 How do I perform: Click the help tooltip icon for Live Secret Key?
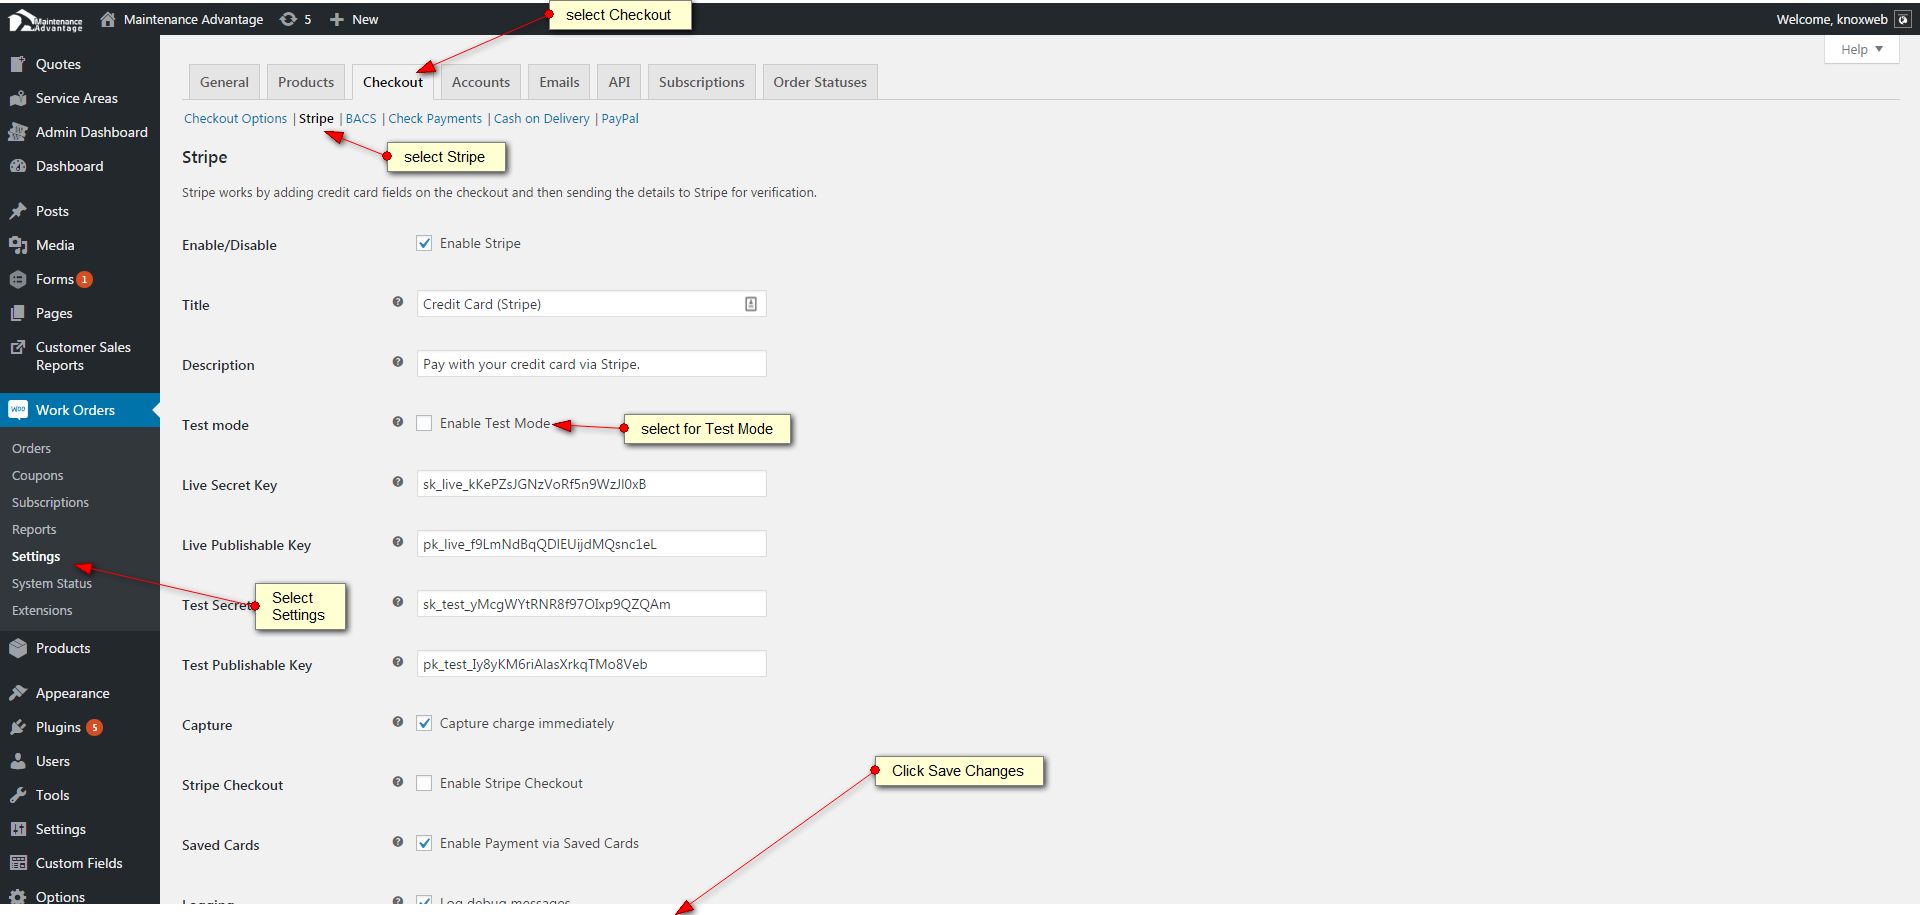pyautogui.click(x=397, y=482)
